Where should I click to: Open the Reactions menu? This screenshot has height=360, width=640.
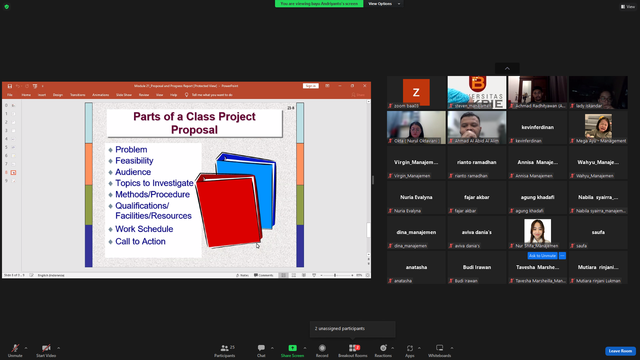pos(383,350)
